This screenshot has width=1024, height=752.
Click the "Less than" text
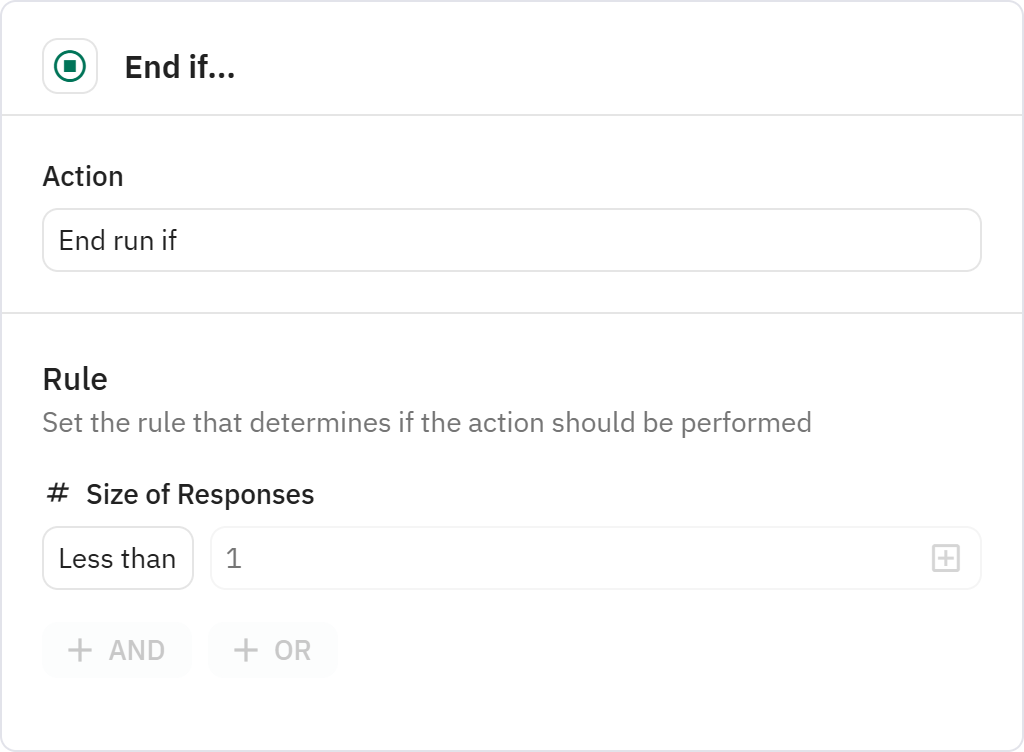point(118,558)
